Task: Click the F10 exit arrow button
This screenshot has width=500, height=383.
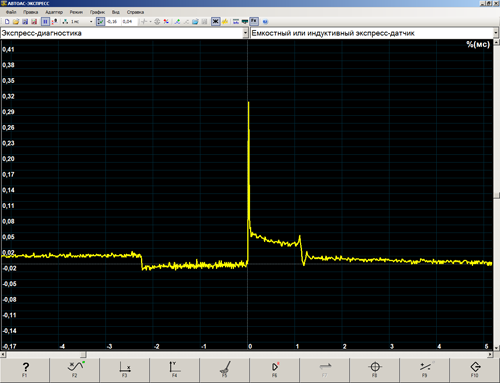Action: pos(475,370)
